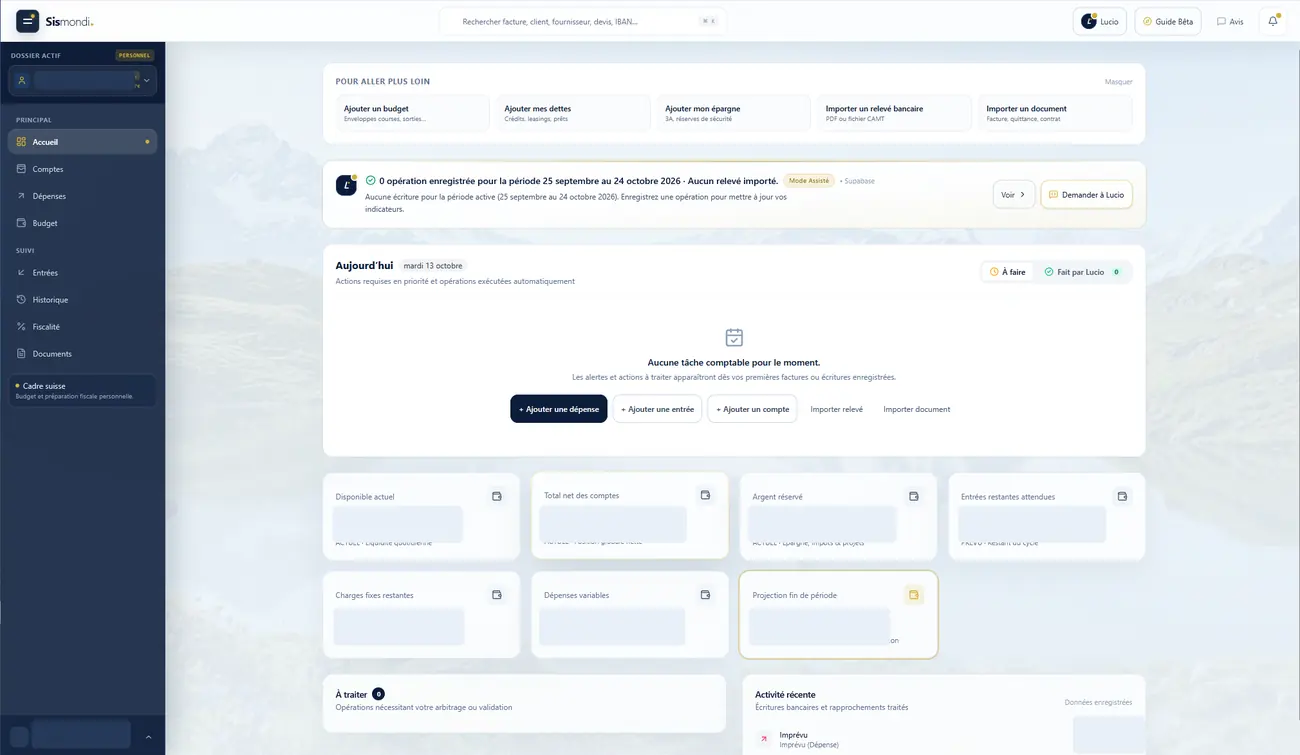This screenshot has height=755, width=1300.
Task: Click the icon on Charges fixes restantes card
Action: pyautogui.click(x=497, y=595)
